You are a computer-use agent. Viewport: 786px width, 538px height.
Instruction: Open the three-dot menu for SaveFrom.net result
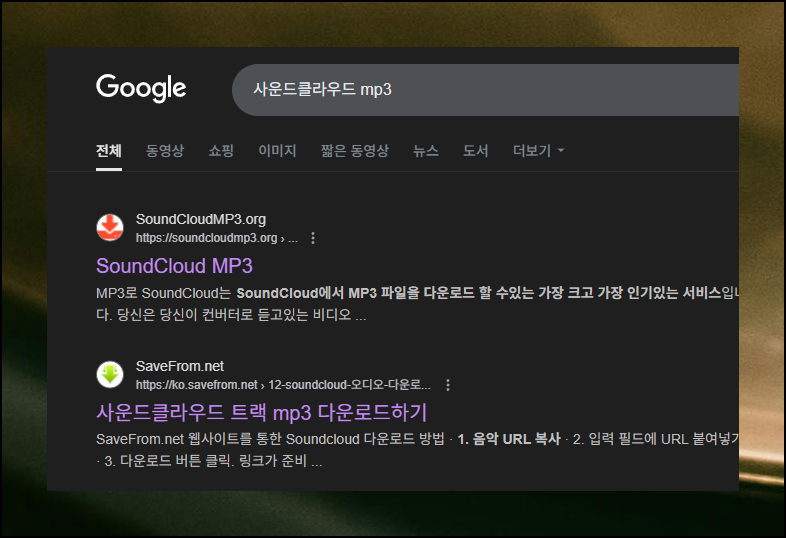click(x=448, y=385)
